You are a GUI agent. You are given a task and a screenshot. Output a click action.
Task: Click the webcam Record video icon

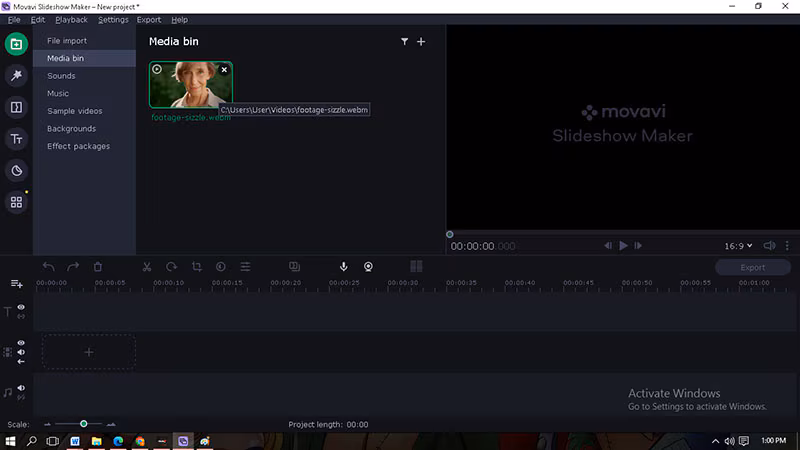point(368,266)
